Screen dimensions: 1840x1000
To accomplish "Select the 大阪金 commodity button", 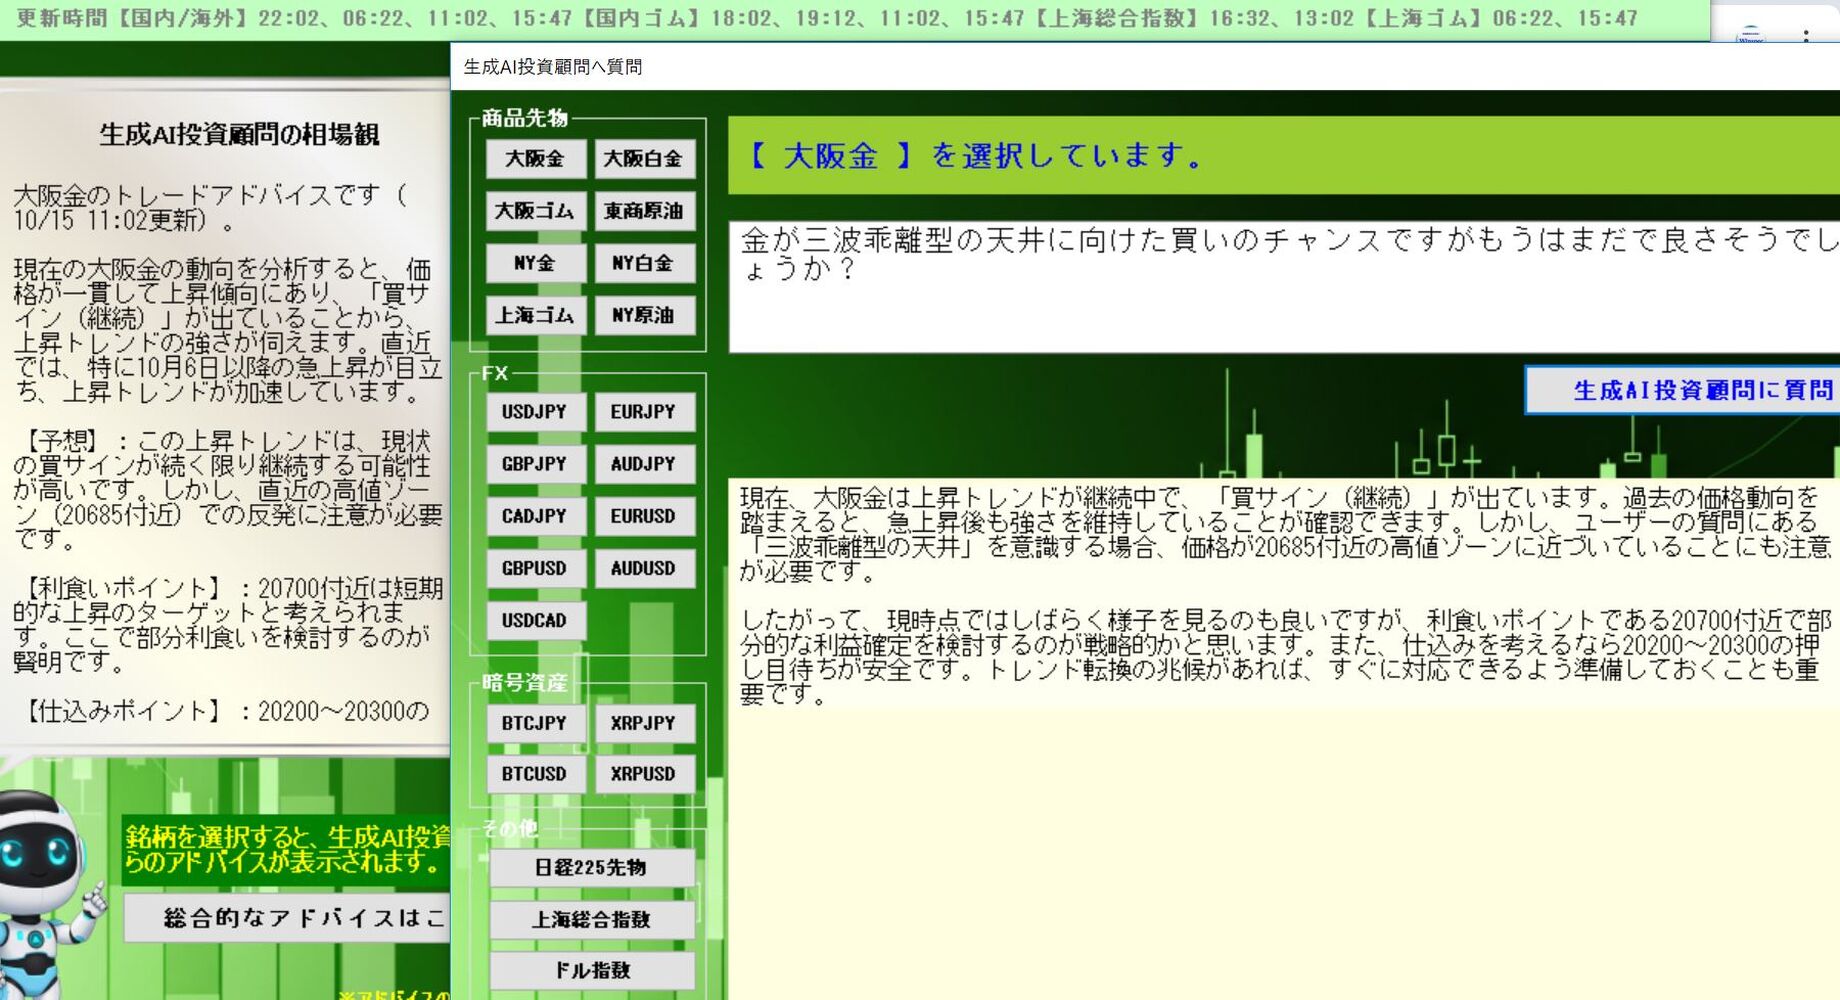I will (535, 159).
